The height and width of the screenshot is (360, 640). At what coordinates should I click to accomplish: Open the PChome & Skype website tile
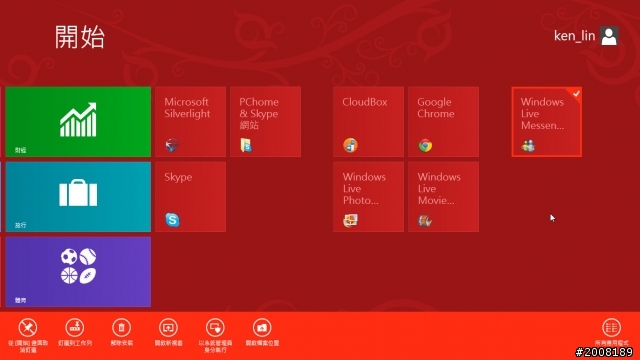(x=265, y=122)
